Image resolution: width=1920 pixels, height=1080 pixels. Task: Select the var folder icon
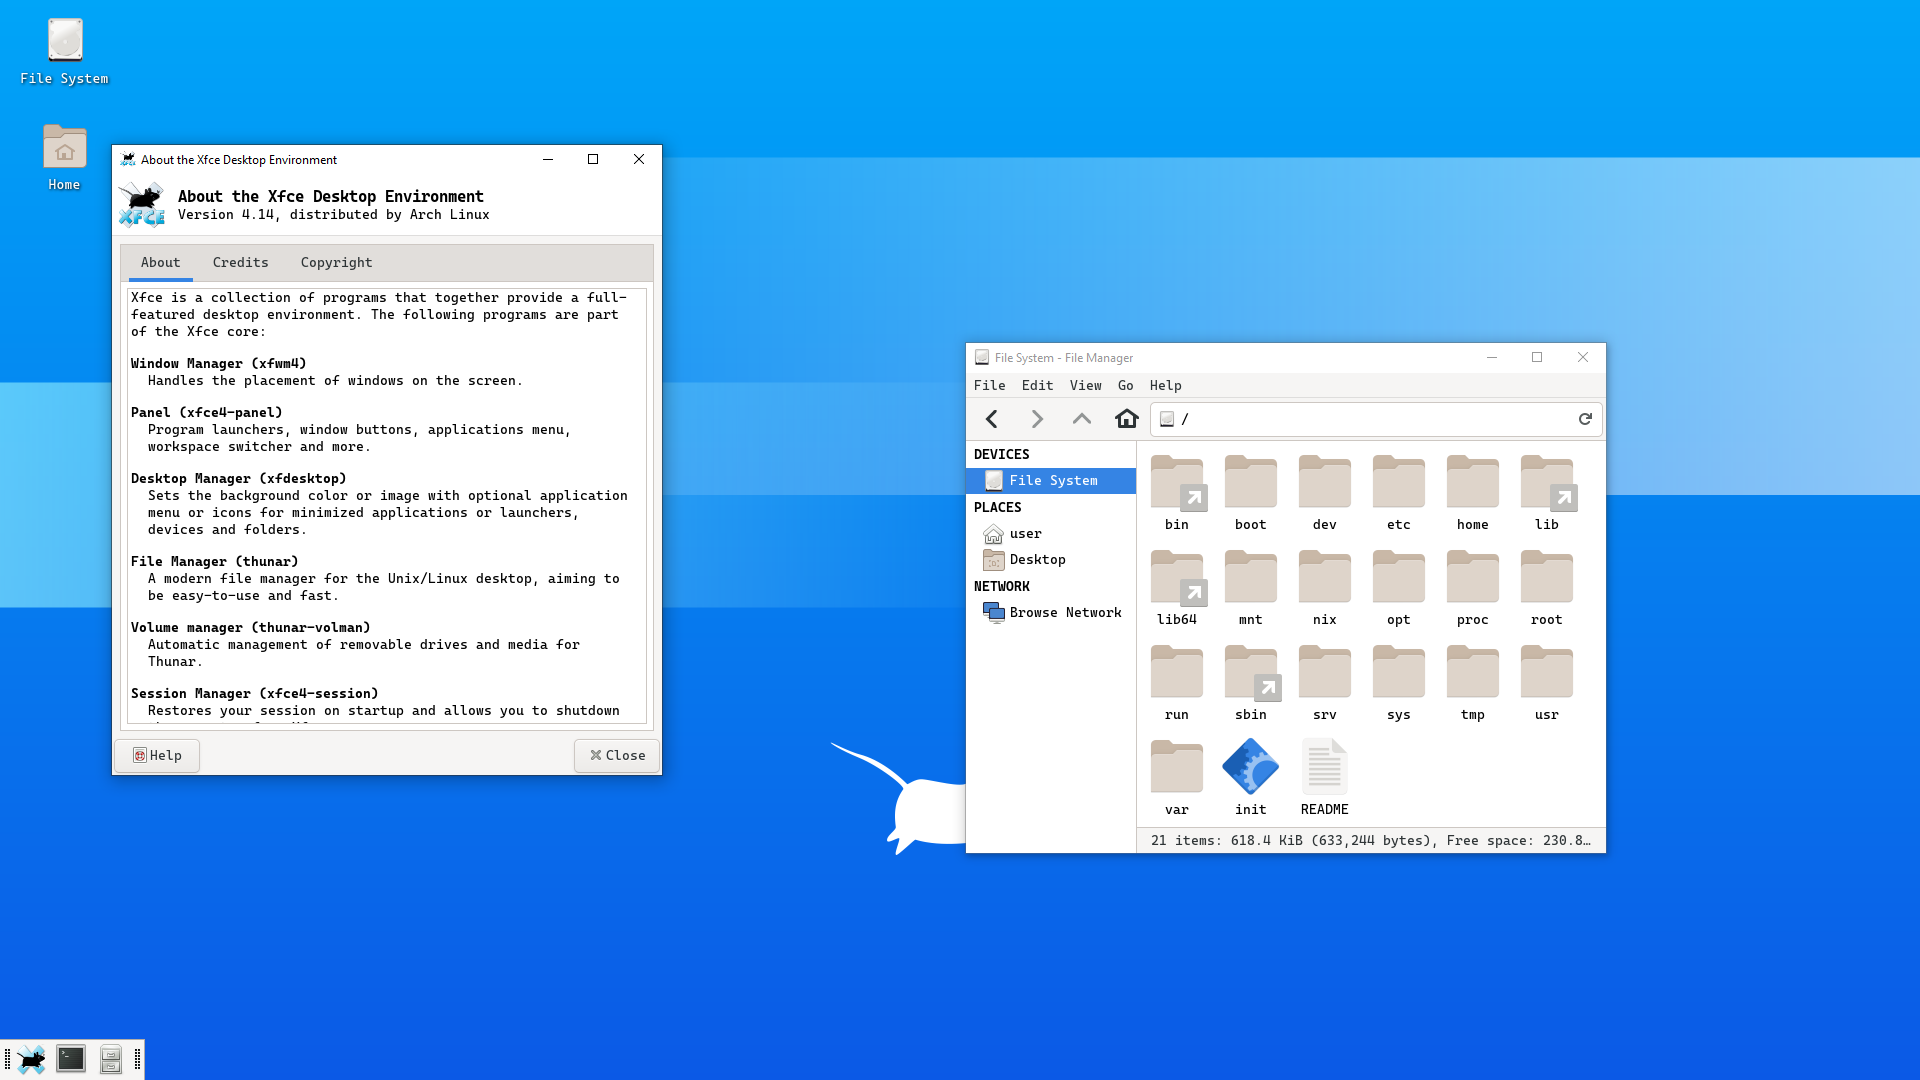click(1177, 768)
